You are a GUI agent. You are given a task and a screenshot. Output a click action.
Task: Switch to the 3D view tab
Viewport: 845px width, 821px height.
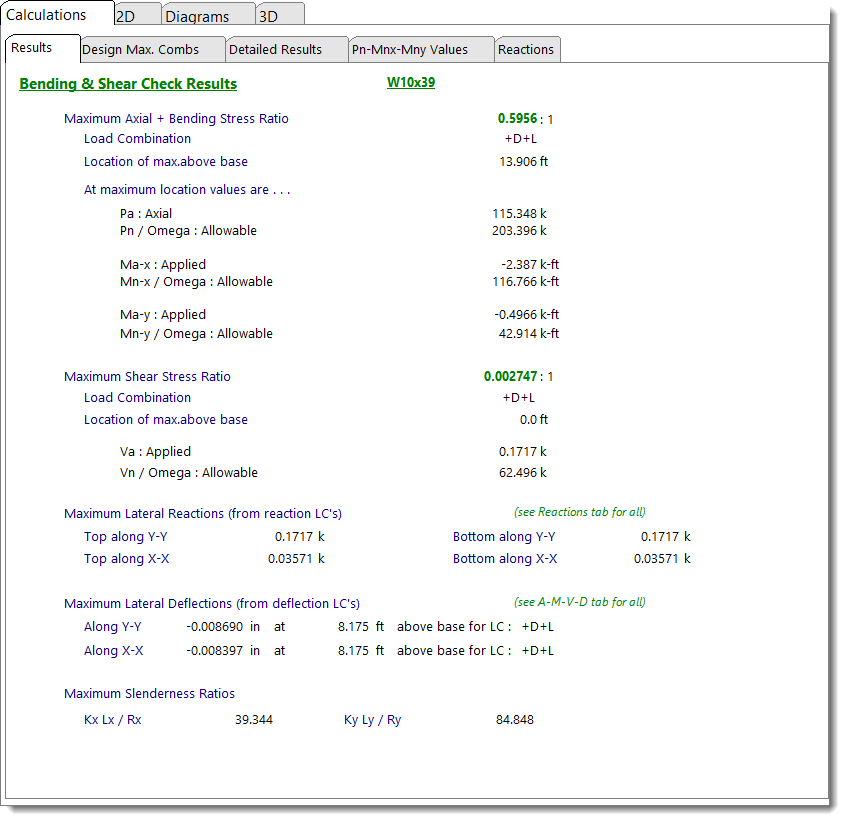(270, 16)
